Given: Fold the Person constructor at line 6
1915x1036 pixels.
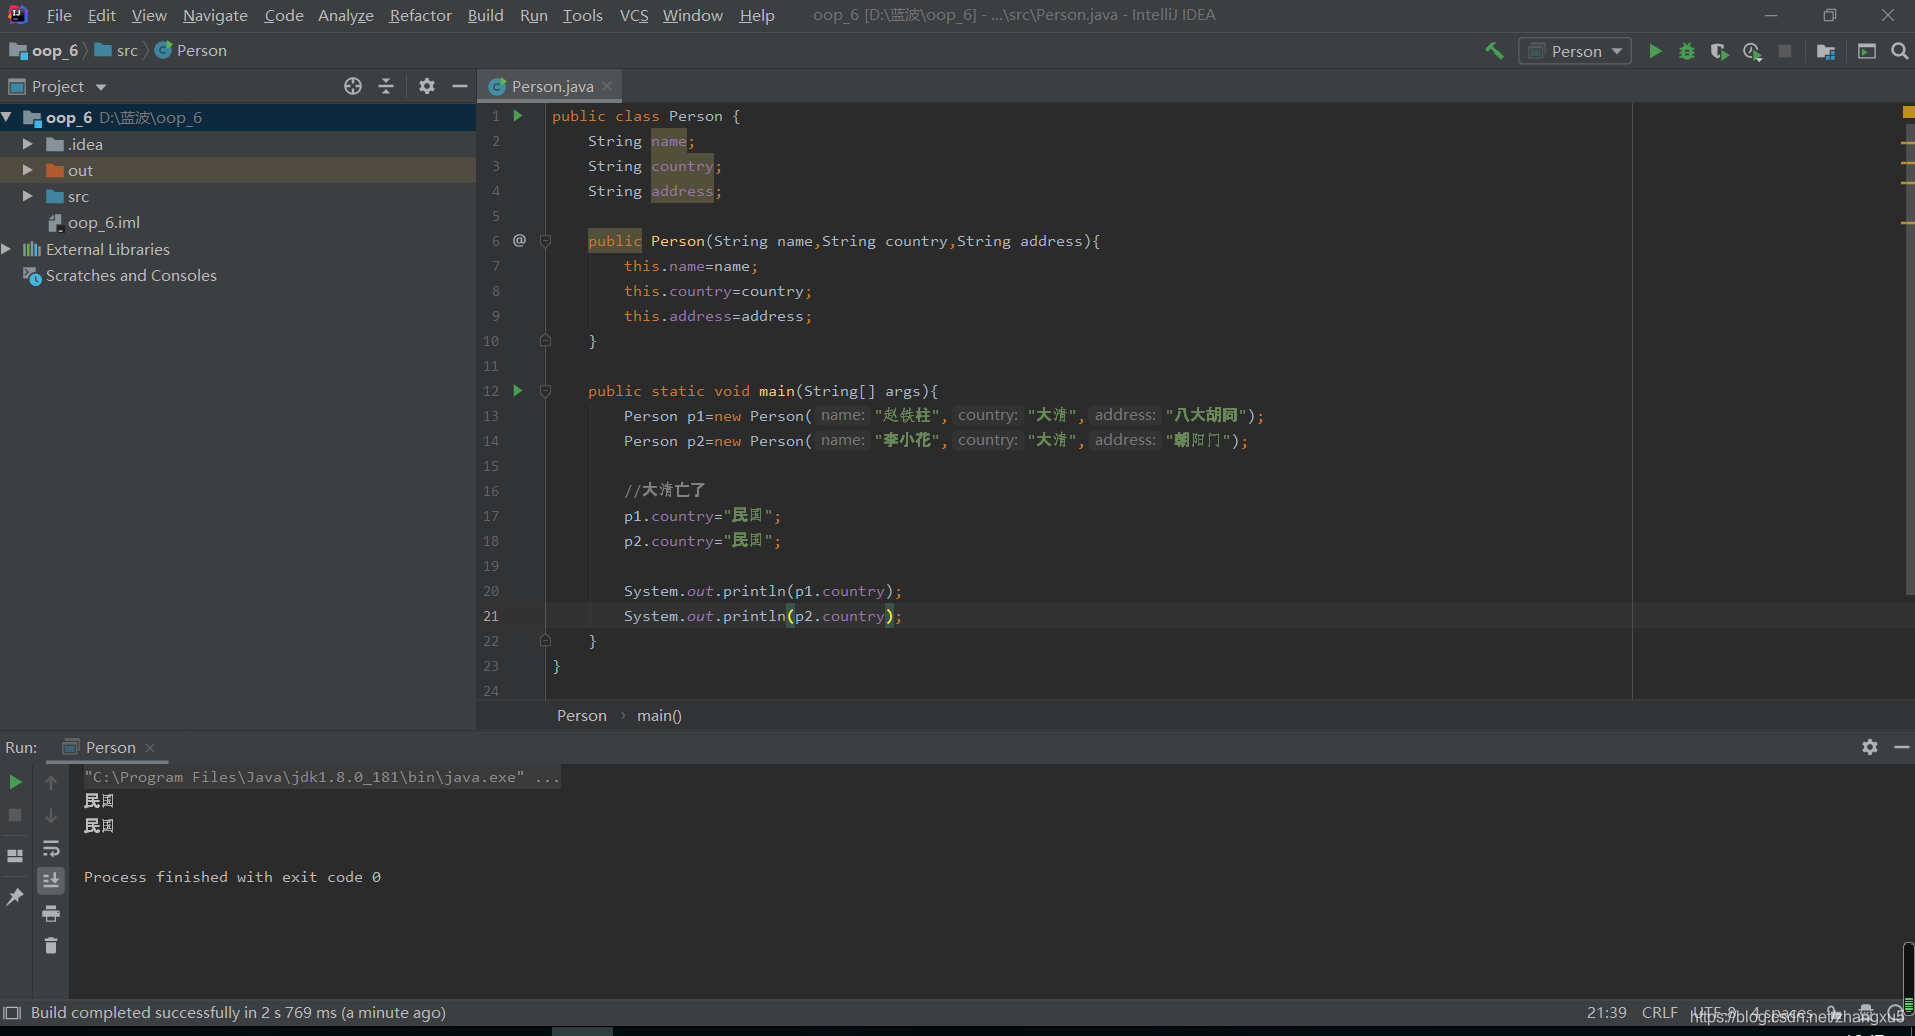Looking at the screenshot, I should click(546, 240).
